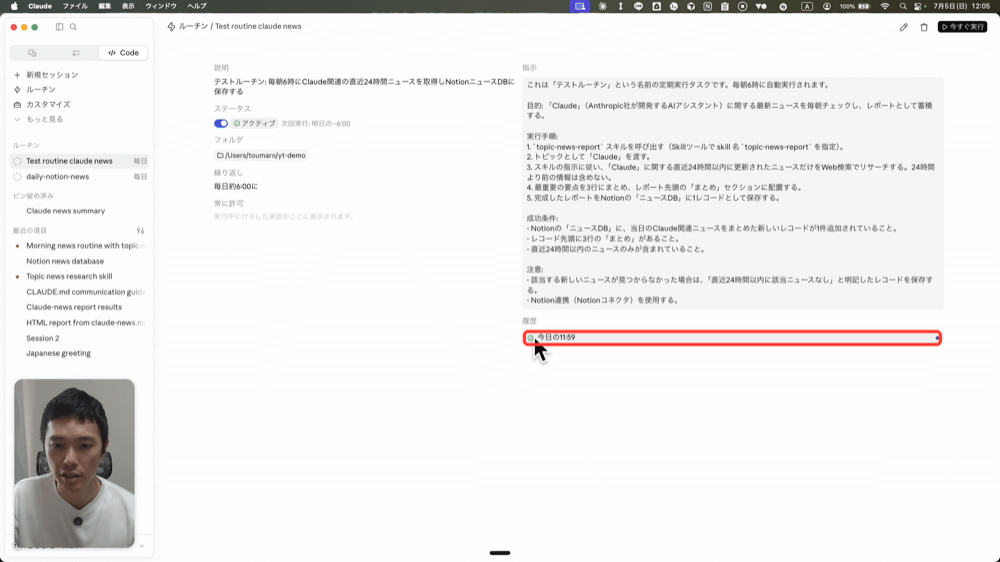The height and width of the screenshot is (562, 1000).
Task: Open HTML report from claude-news session
Action: click(x=85, y=323)
